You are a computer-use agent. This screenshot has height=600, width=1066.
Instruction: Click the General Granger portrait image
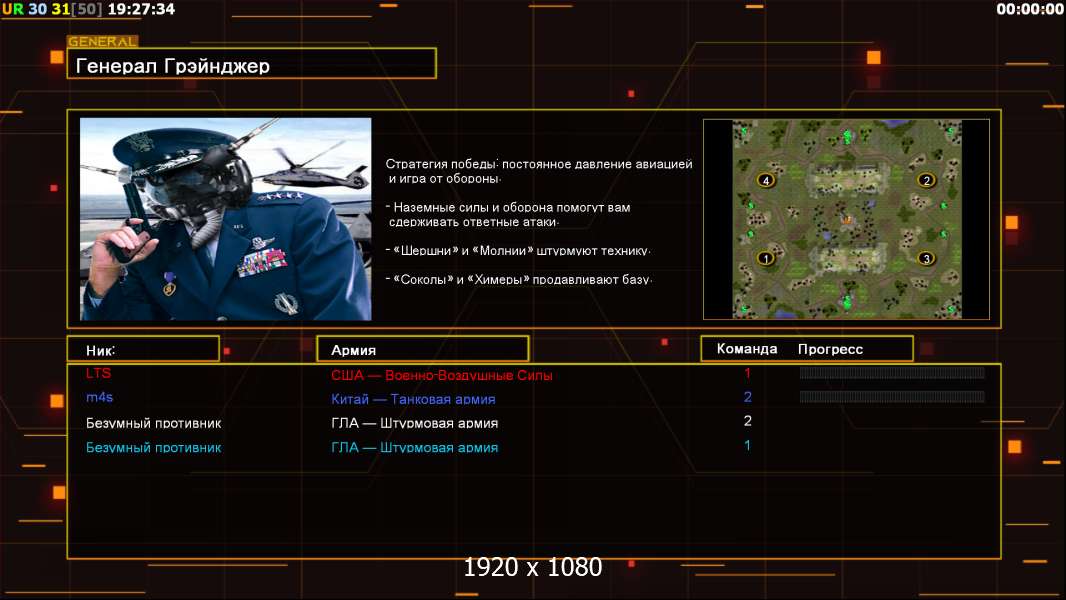click(225, 219)
